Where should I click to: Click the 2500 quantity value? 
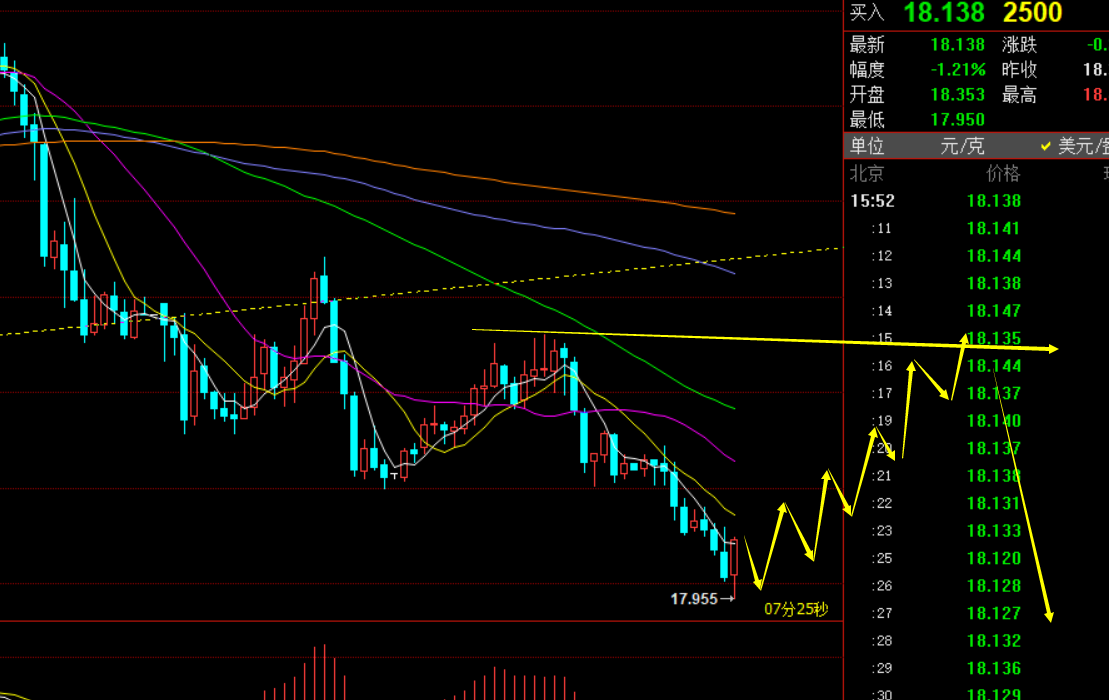point(1032,13)
